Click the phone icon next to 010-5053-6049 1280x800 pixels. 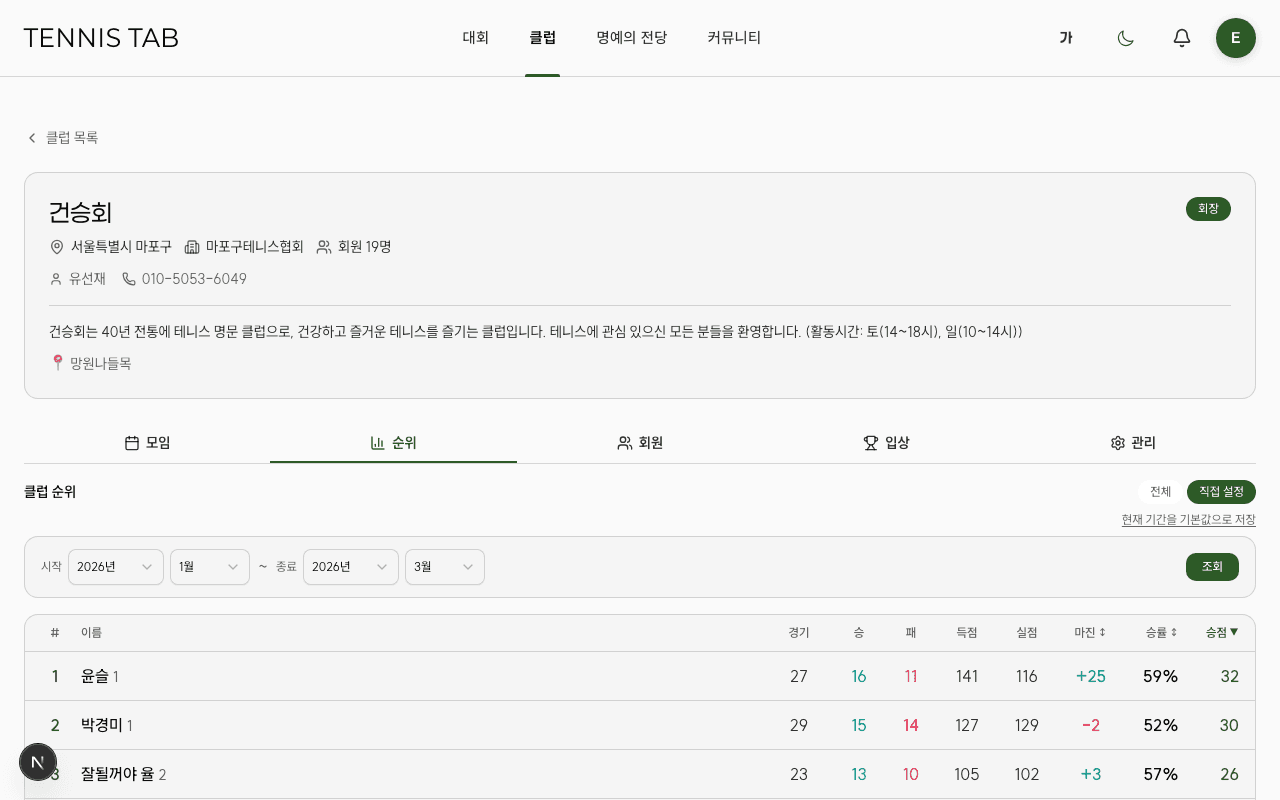[x=129, y=279]
